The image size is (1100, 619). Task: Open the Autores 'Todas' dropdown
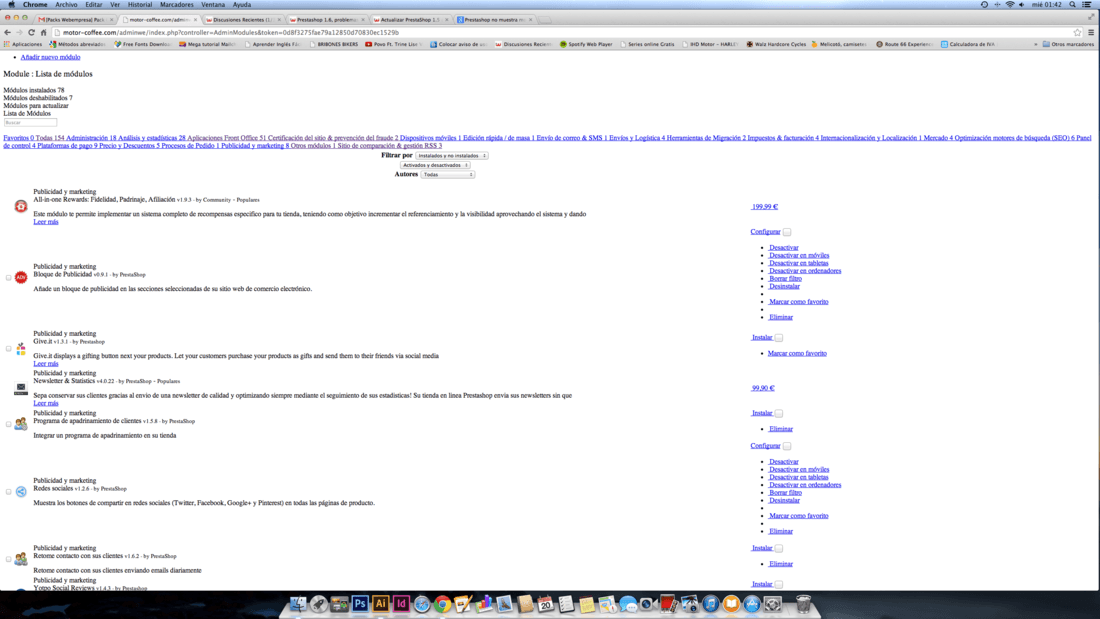[448, 174]
